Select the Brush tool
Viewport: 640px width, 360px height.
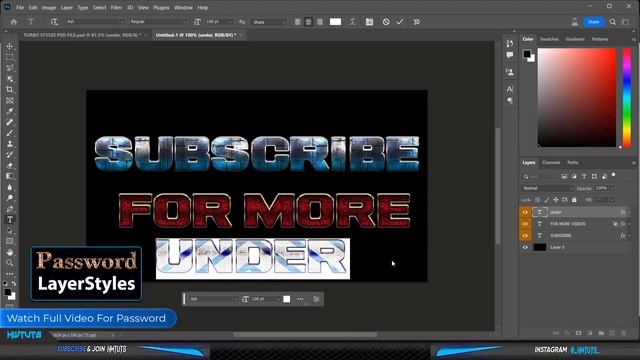[9, 133]
